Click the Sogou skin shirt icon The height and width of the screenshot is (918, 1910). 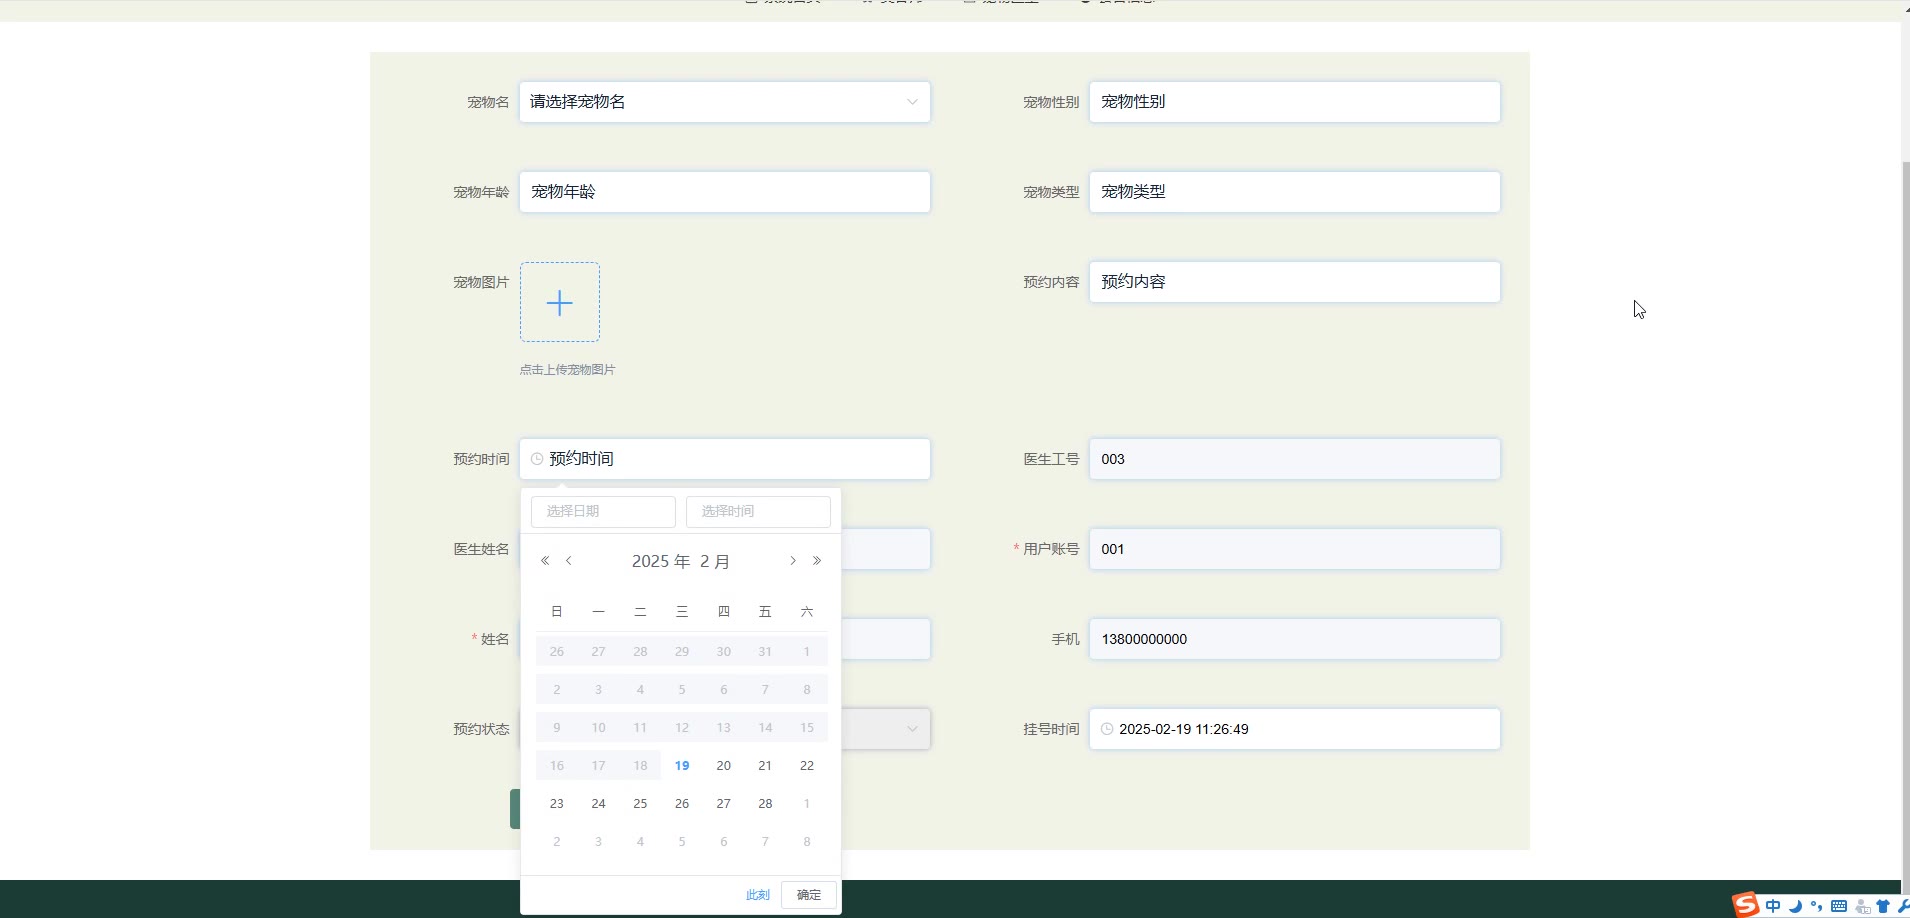point(1883,906)
